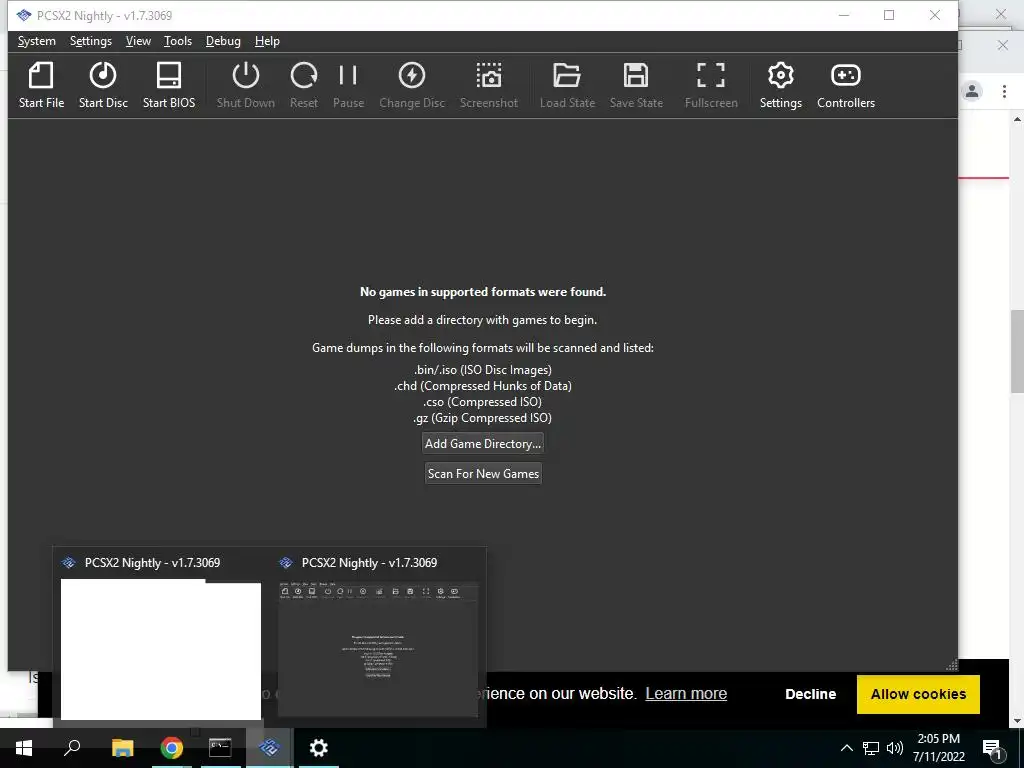The height and width of the screenshot is (768, 1024).
Task: Click the Start File toolbar icon
Action: [41, 85]
